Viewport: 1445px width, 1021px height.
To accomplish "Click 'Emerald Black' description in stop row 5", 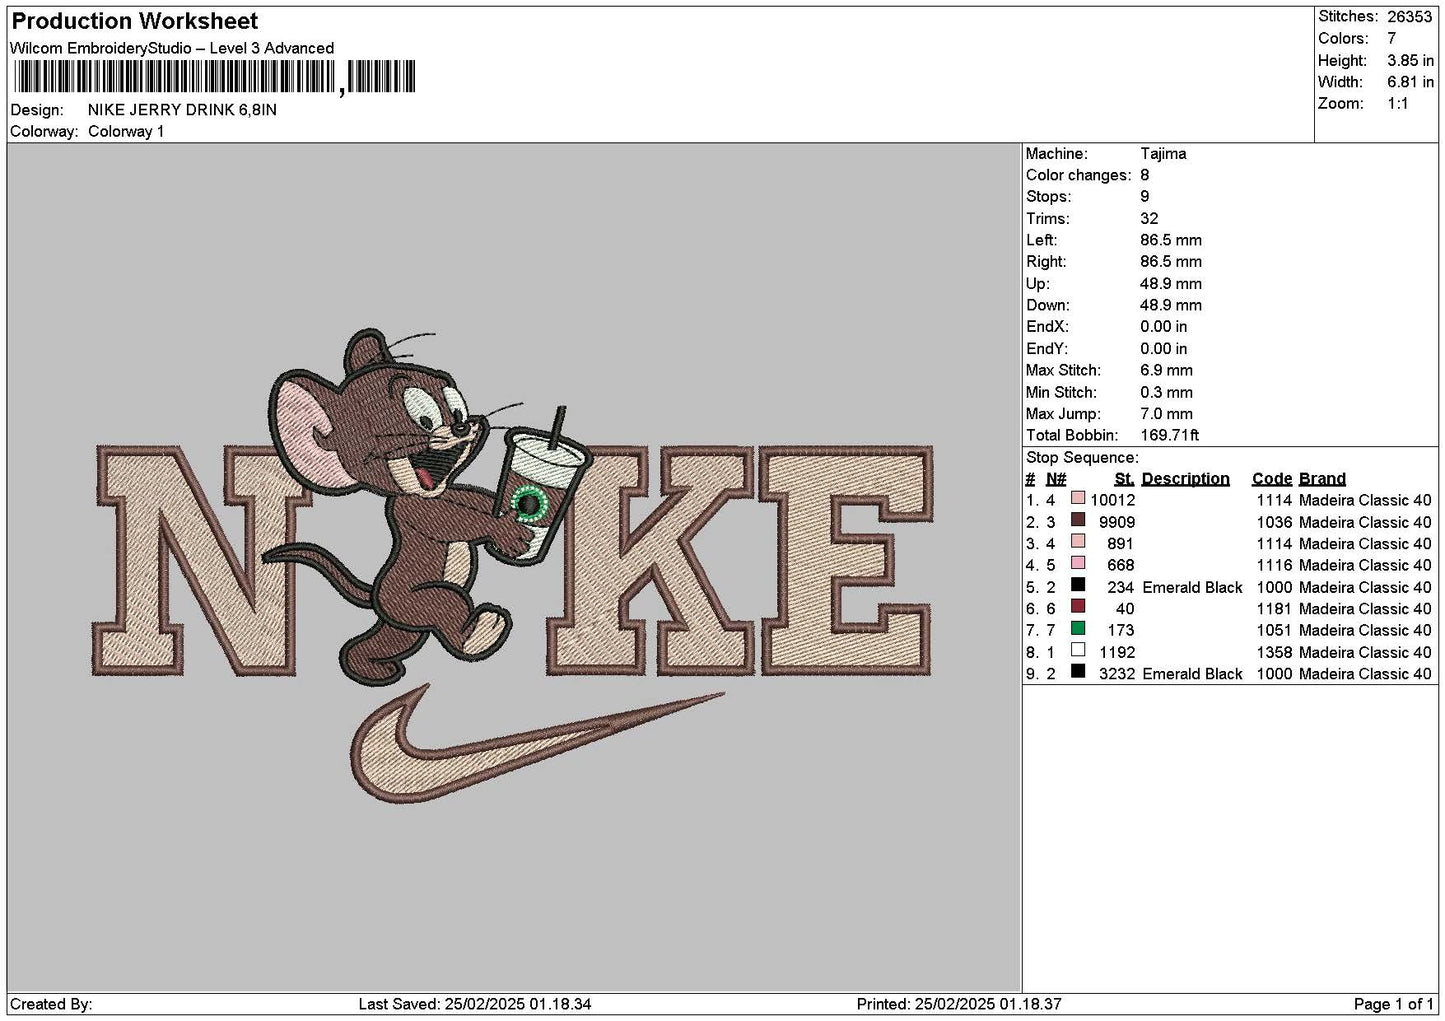I will (1192, 587).
